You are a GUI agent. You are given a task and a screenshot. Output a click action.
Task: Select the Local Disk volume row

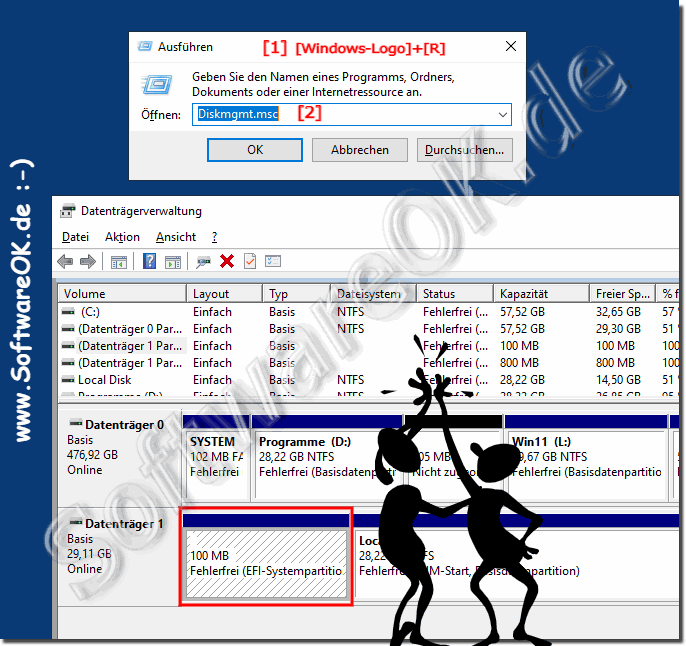[369, 380]
